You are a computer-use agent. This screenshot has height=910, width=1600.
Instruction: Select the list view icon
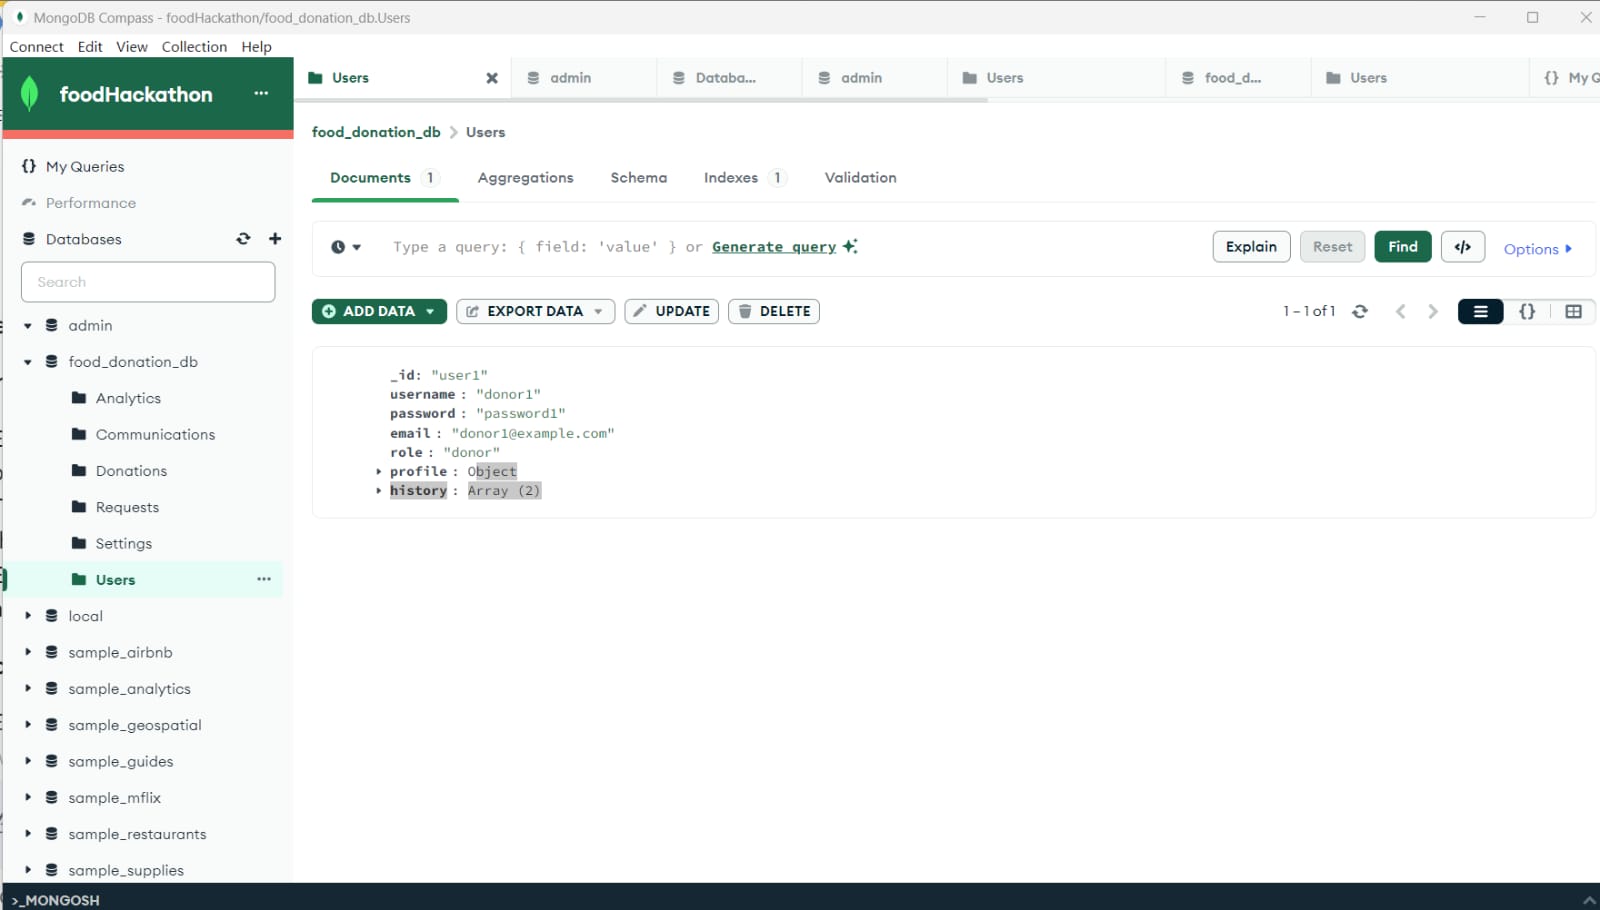click(x=1479, y=311)
